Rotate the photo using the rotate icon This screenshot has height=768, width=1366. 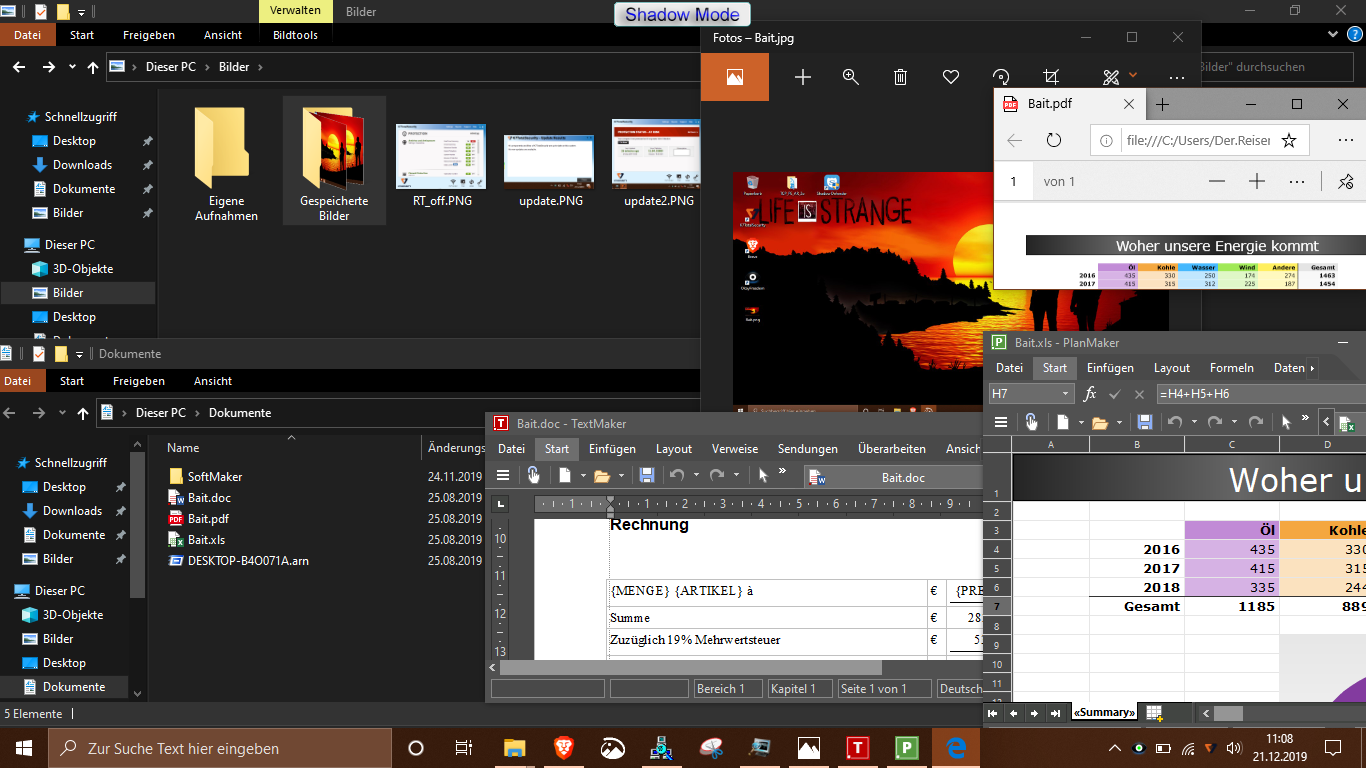click(1001, 77)
